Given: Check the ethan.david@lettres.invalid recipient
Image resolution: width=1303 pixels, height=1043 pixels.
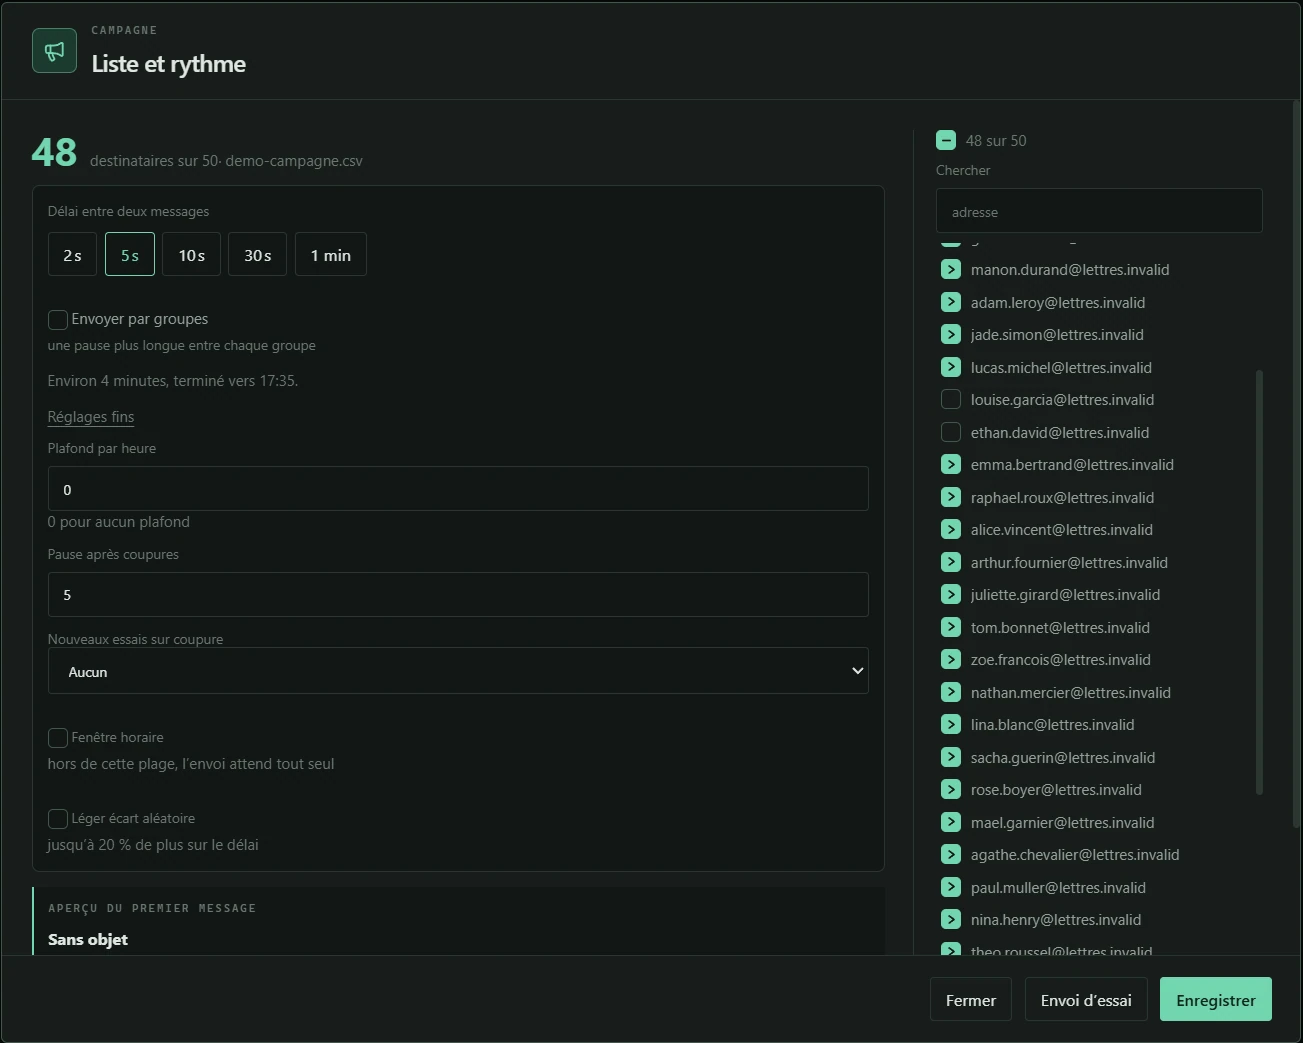Looking at the screenshot, I should tap(951, 432).
